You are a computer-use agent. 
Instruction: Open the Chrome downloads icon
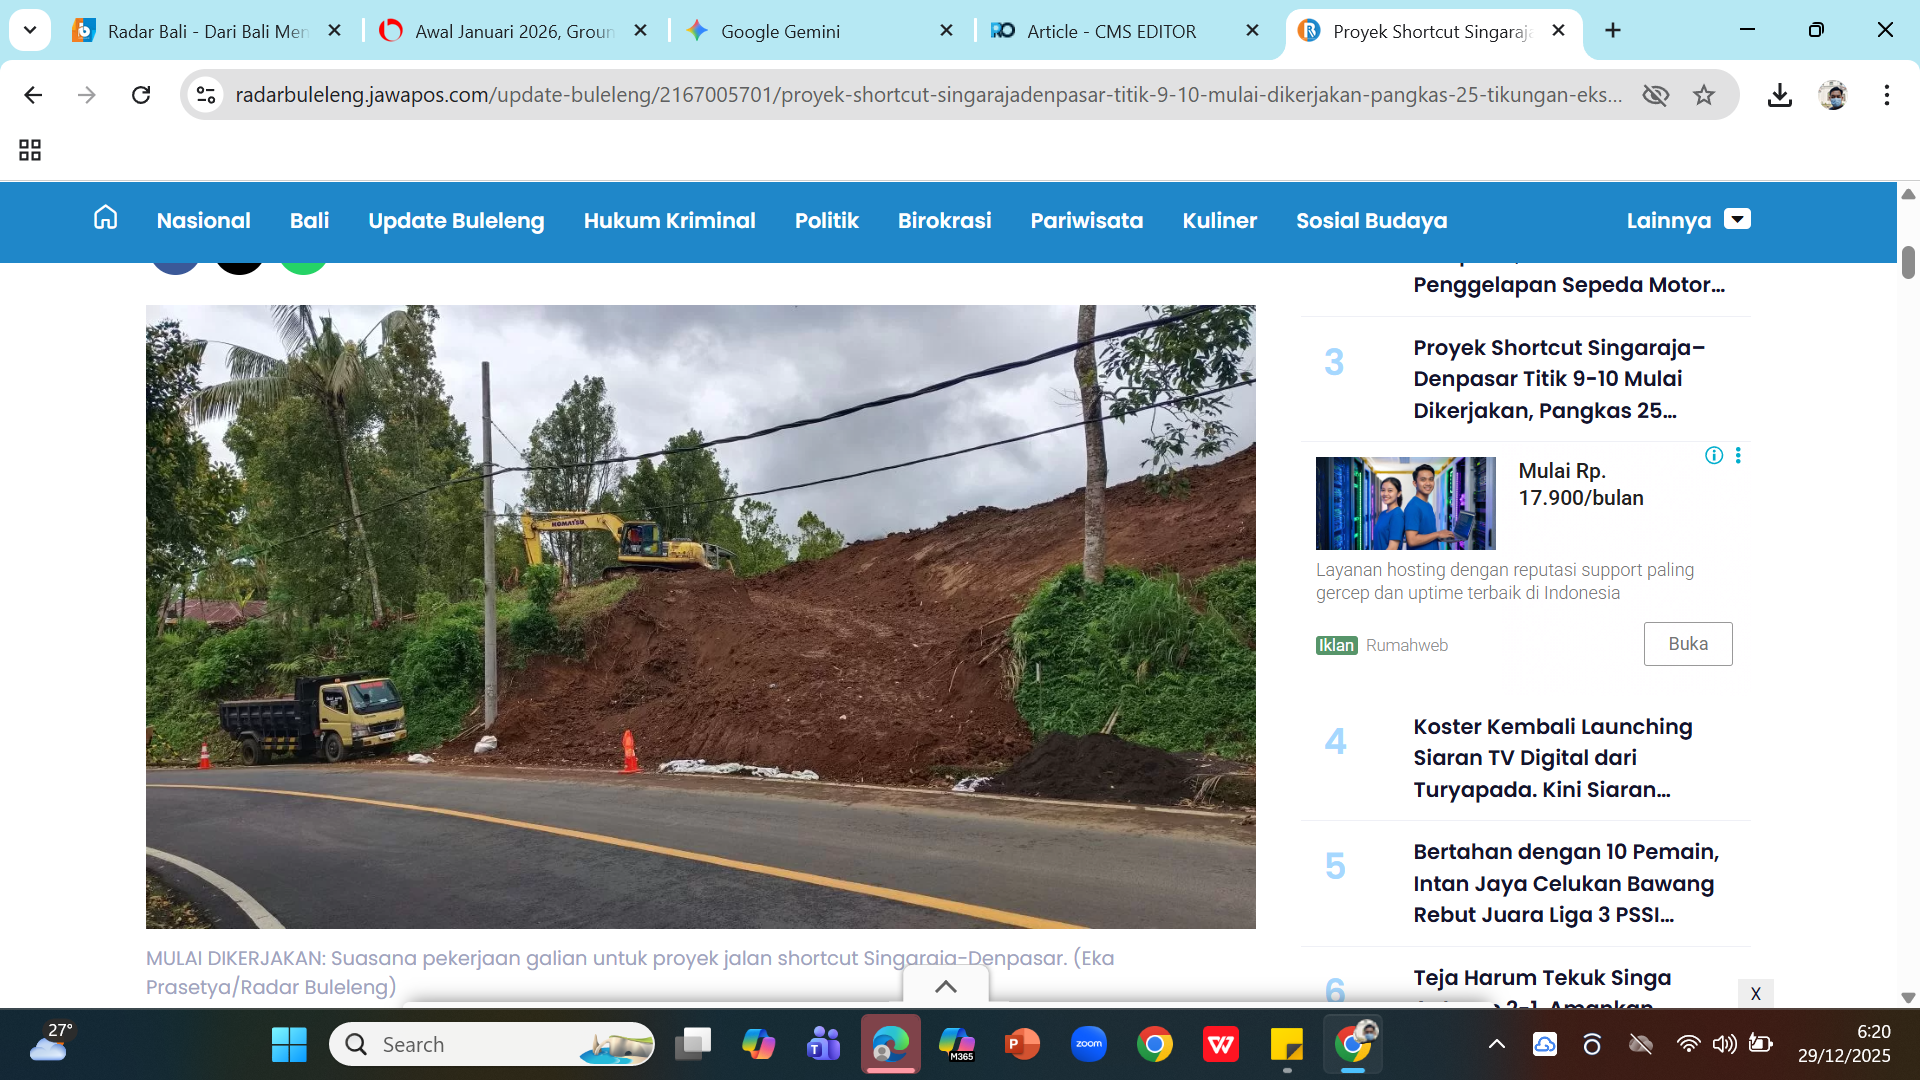1779,95
